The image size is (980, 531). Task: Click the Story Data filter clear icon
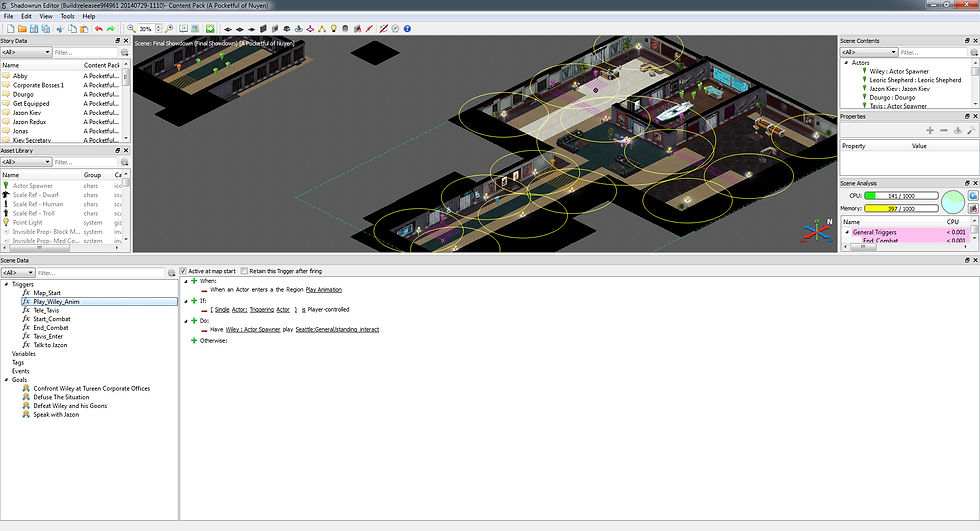[x=124, y=52]
